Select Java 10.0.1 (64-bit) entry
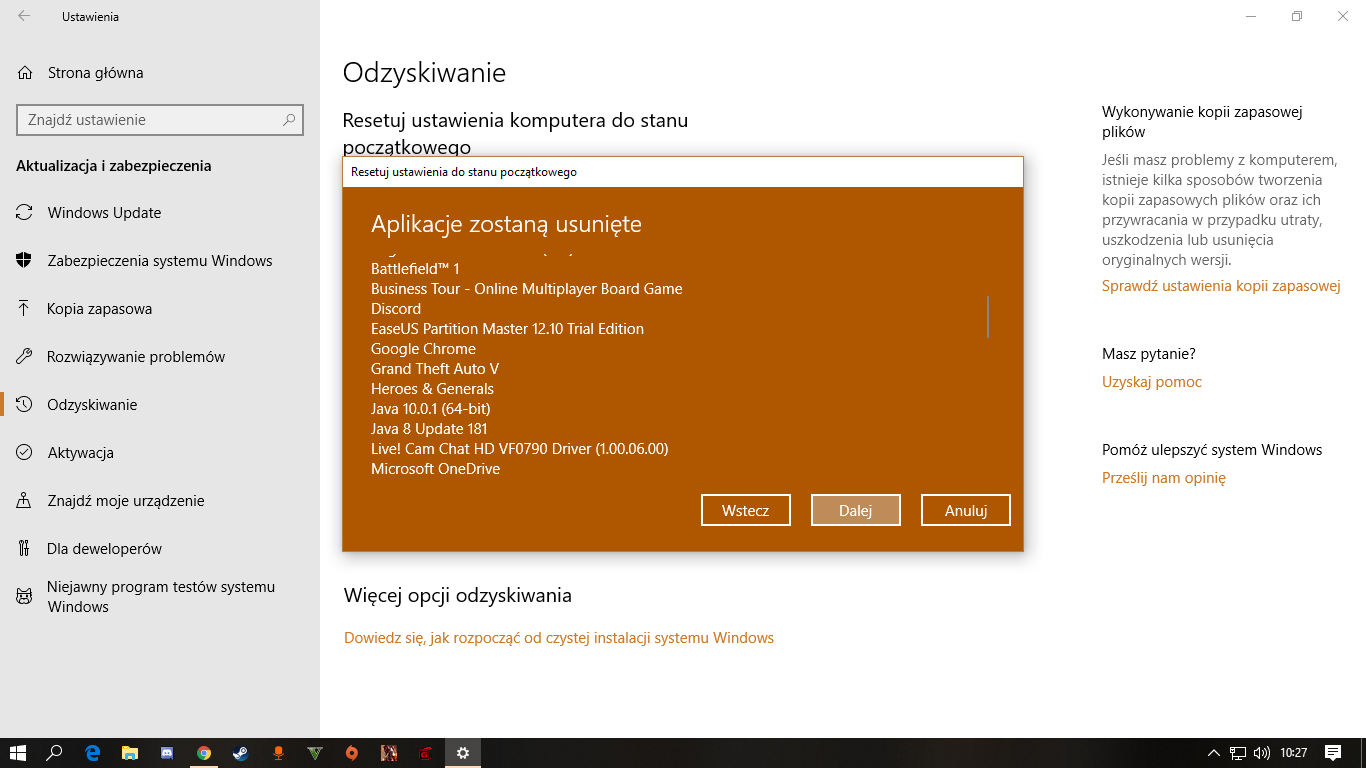 (x=431, y=409)
